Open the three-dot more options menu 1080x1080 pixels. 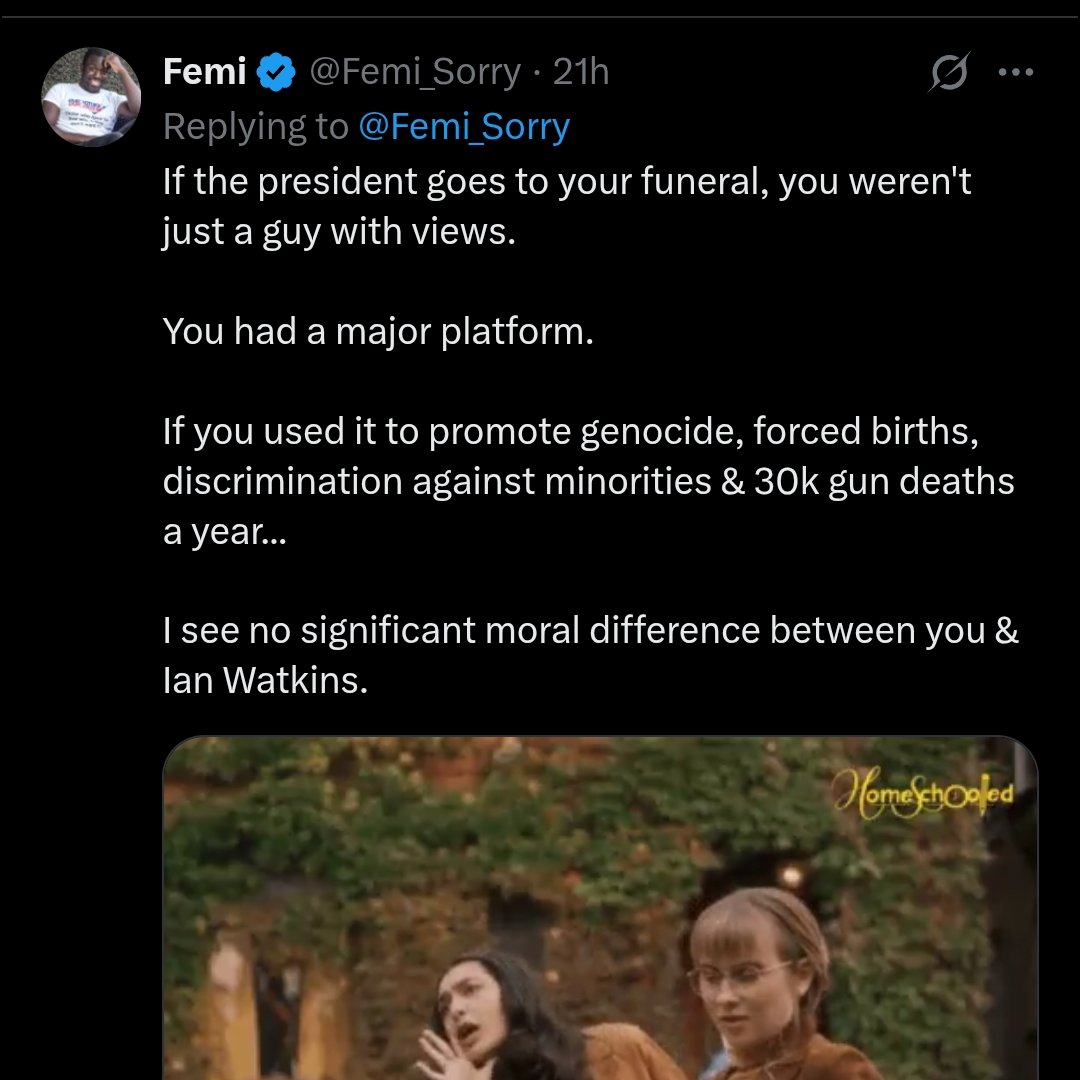tap(1016, 73)
